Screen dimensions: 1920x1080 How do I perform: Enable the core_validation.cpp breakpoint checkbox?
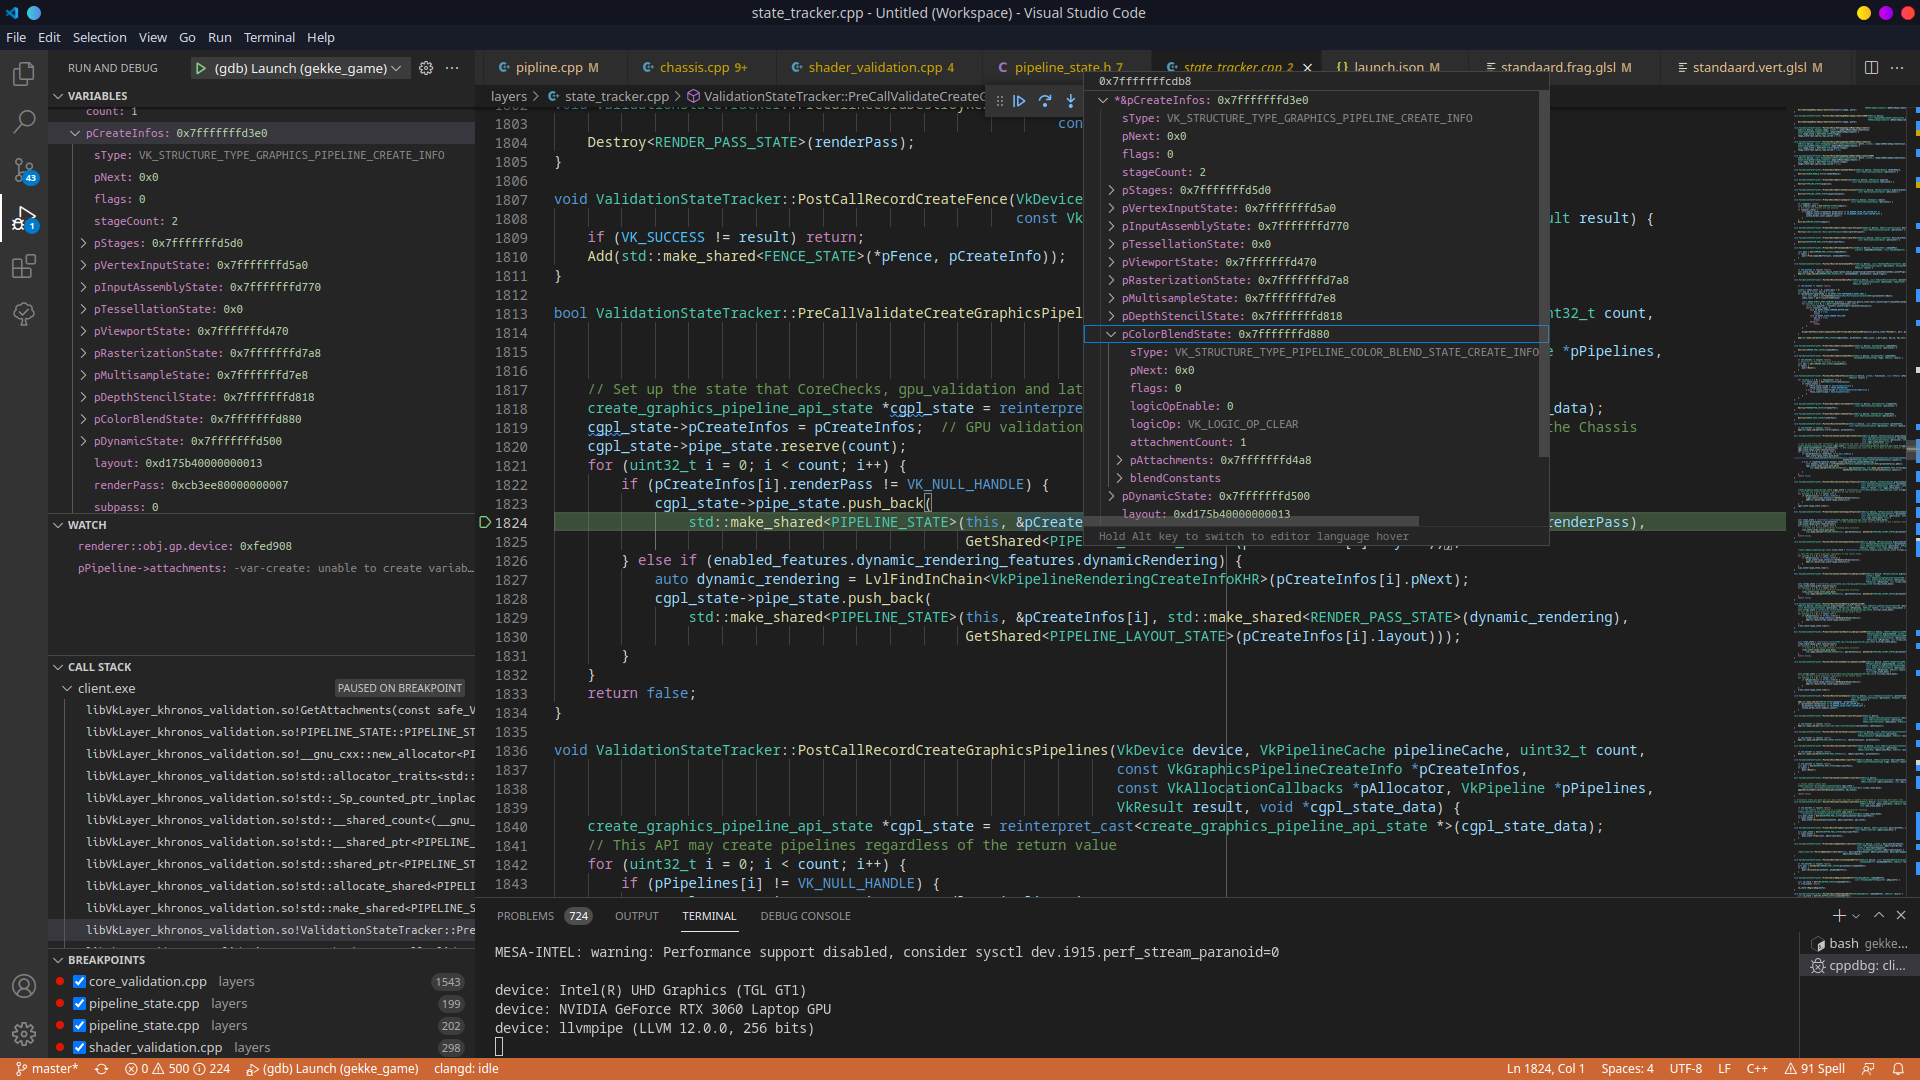79,981
